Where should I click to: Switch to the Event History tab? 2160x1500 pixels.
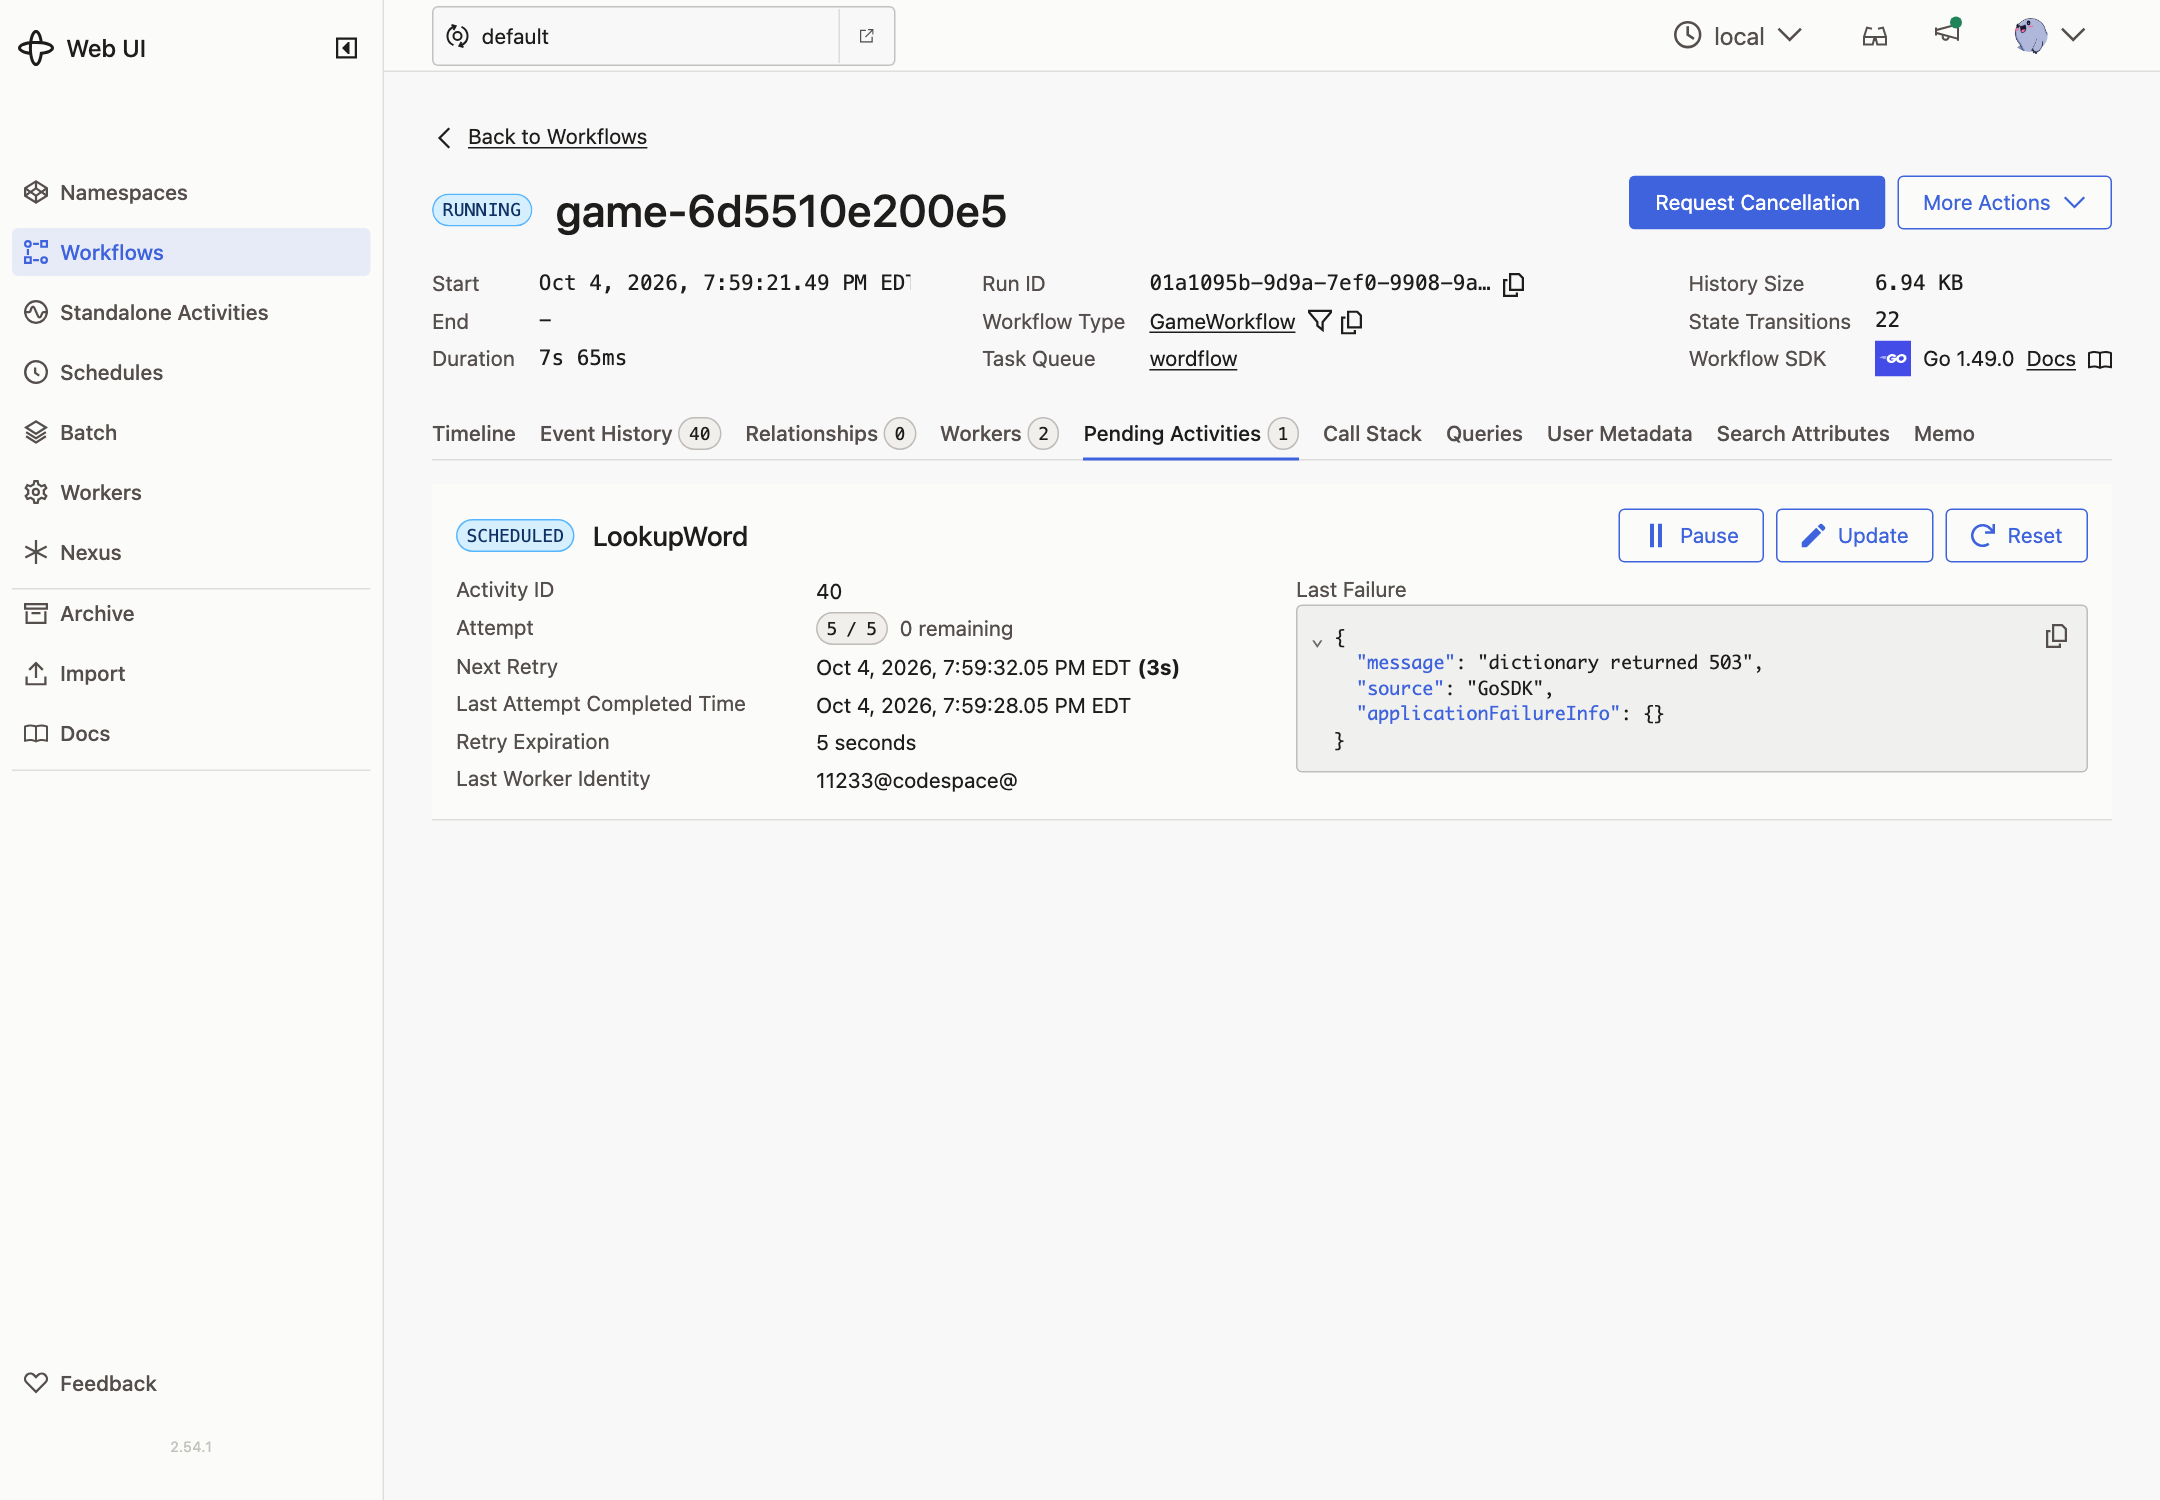coord(630,433)
